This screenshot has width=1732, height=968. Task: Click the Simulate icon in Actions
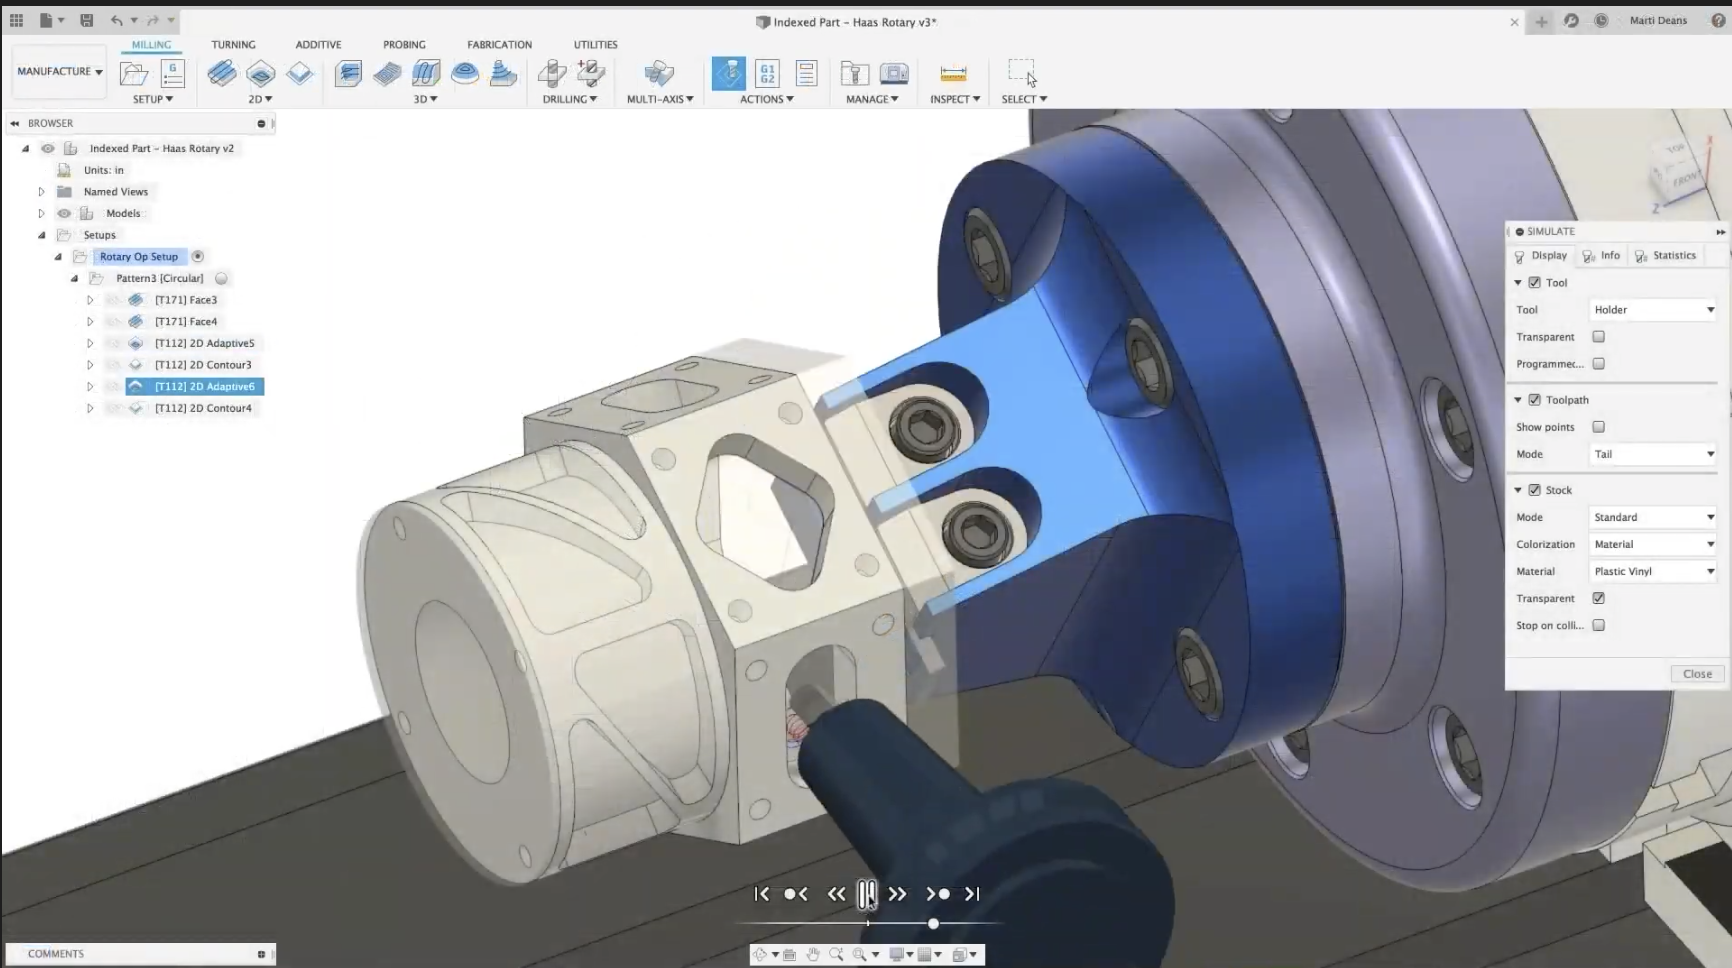(x=728, y=73)
